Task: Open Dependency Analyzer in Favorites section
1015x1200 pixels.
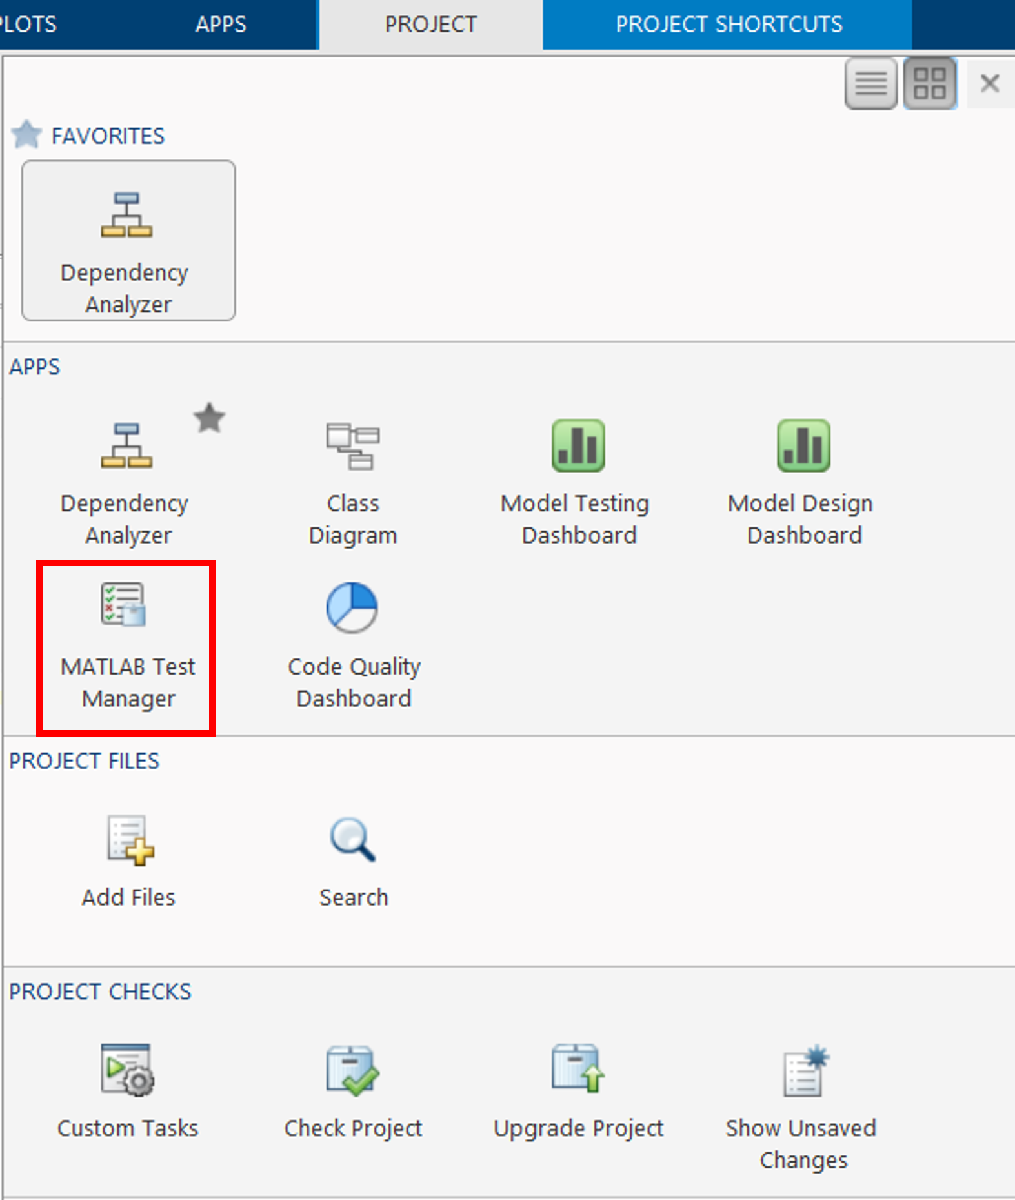Action: pyautogui.click(x=127, y=240)
